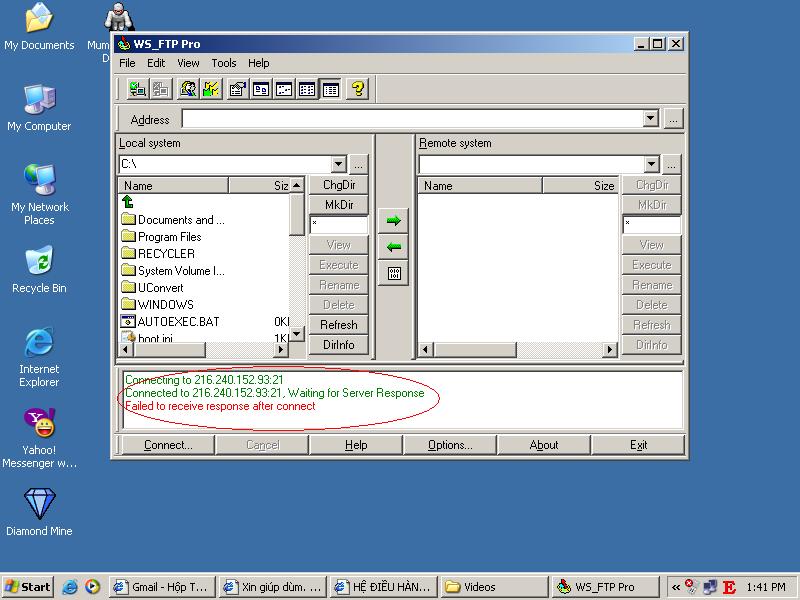Toggle the details view toolbar button
The width and height of the screenshot is (800, 600).
(x=331, y=90)
